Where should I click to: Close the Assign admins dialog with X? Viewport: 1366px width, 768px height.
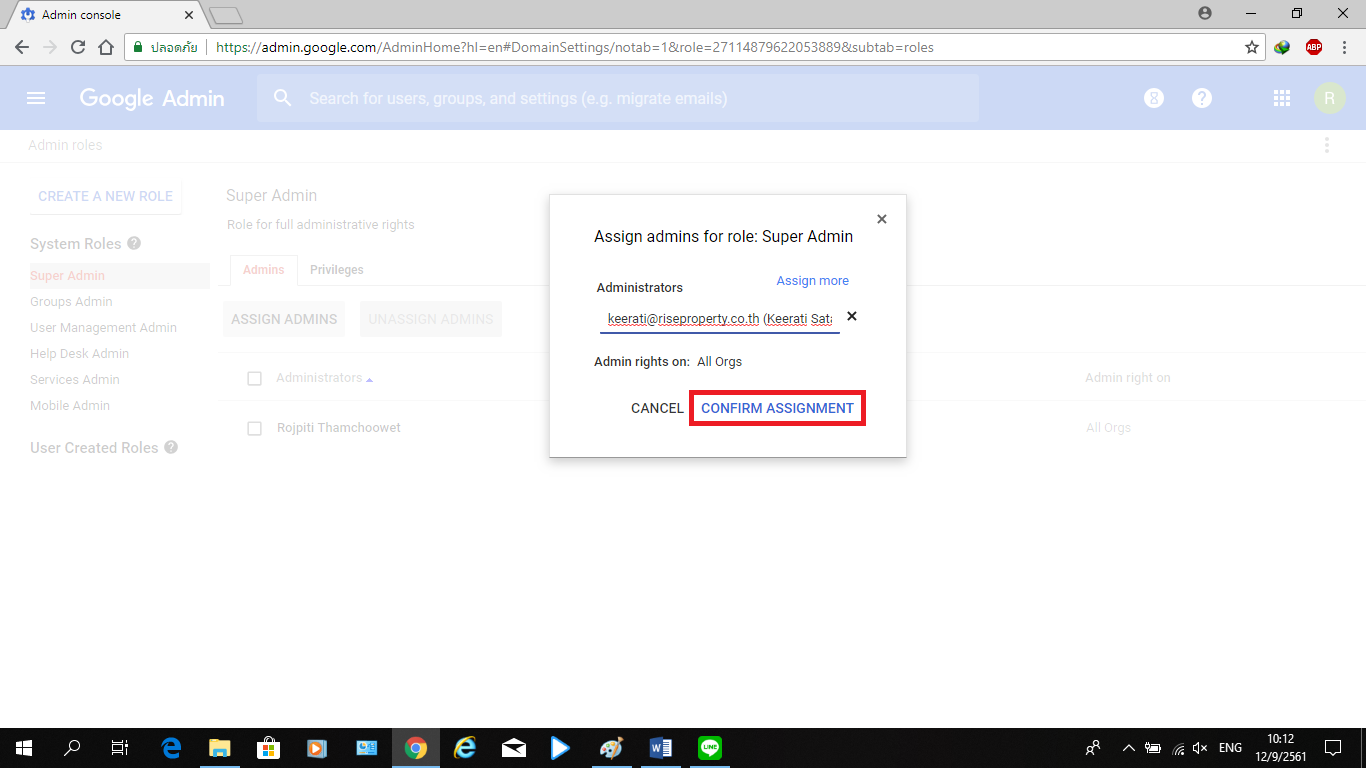point(881,219)
